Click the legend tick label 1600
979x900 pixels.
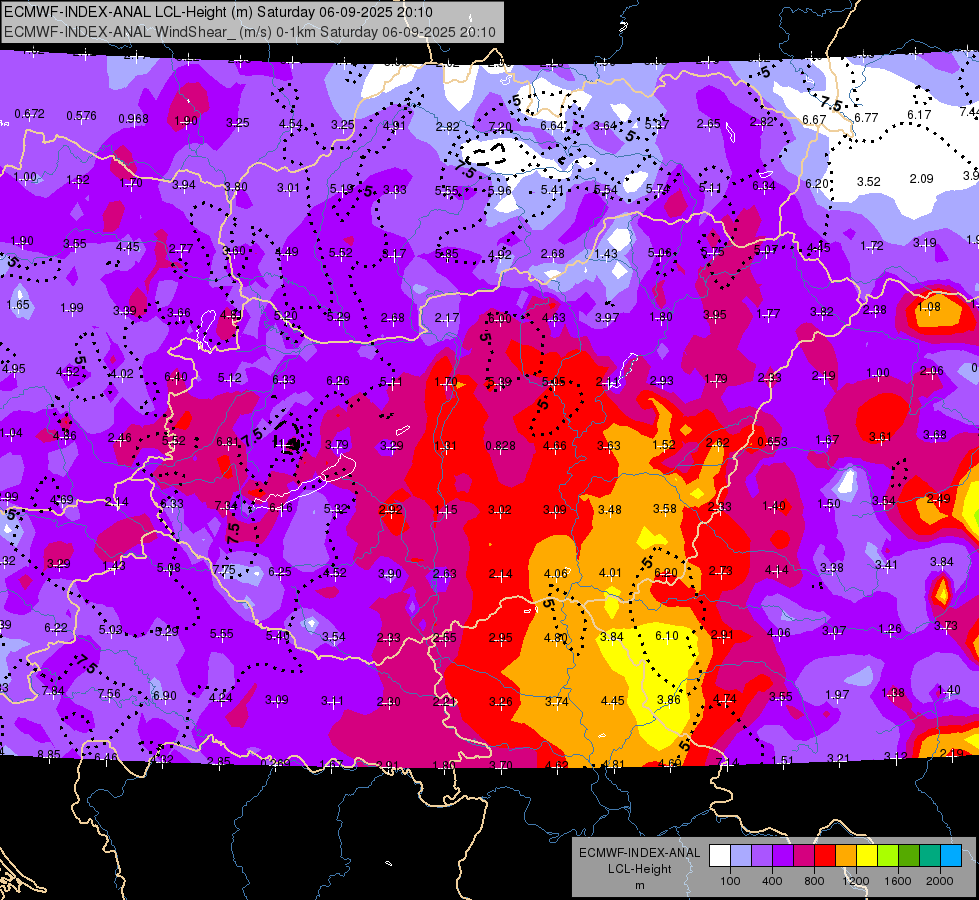point(897,881)
